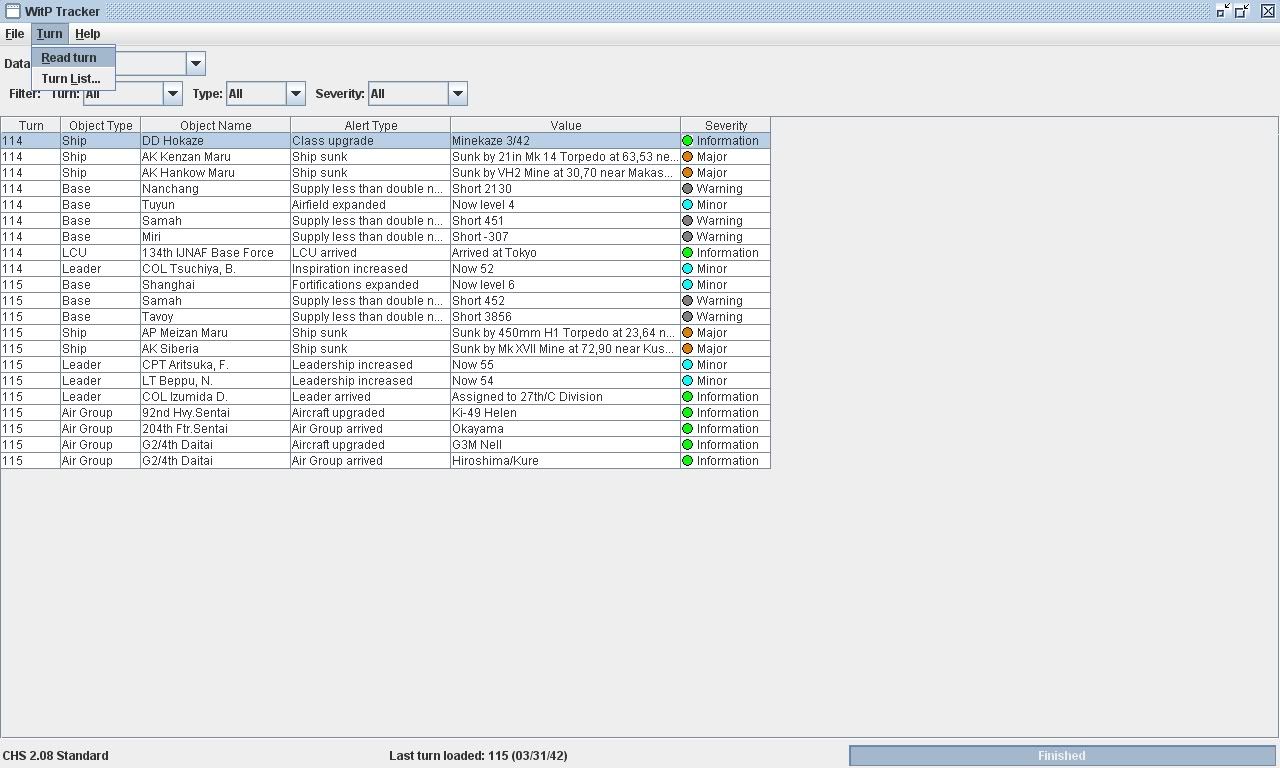Click gray Warning dot for Nanchang
Screen dimensions: 1280x768
click(x=688, y=189)
